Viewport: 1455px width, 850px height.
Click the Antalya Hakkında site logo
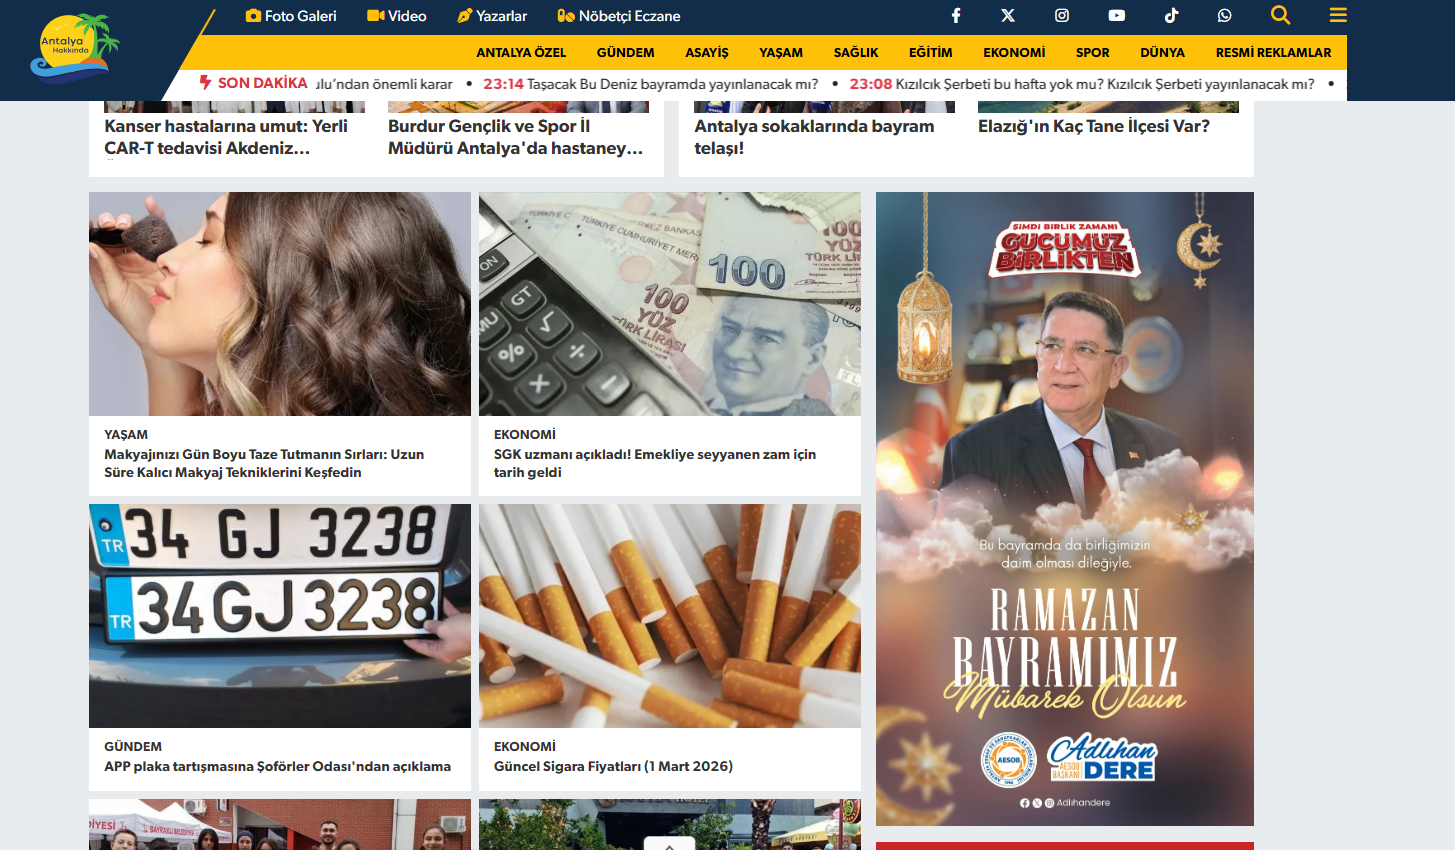click(x=74, y=48)
